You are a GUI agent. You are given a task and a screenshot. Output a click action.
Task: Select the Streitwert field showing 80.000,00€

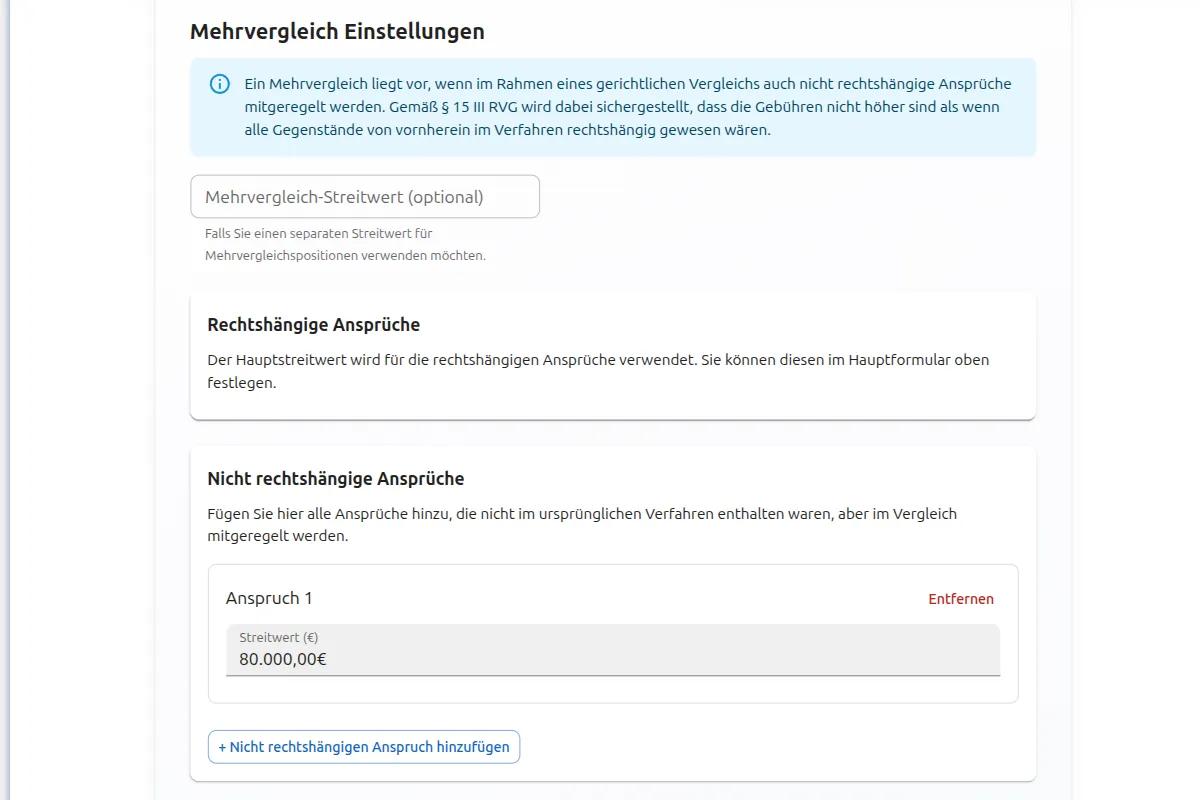[612, 659]
